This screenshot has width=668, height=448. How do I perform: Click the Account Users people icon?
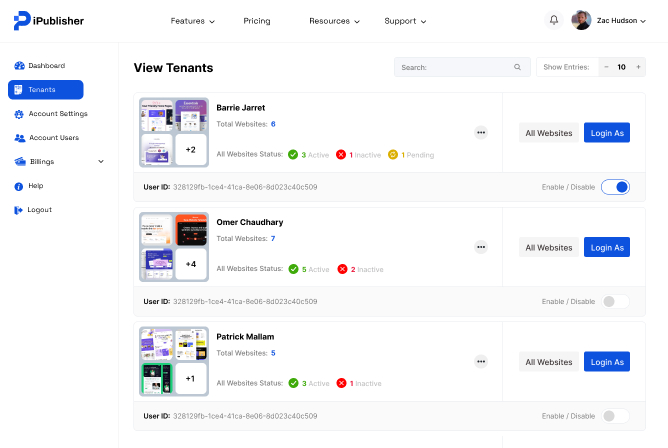coord(20,138)
